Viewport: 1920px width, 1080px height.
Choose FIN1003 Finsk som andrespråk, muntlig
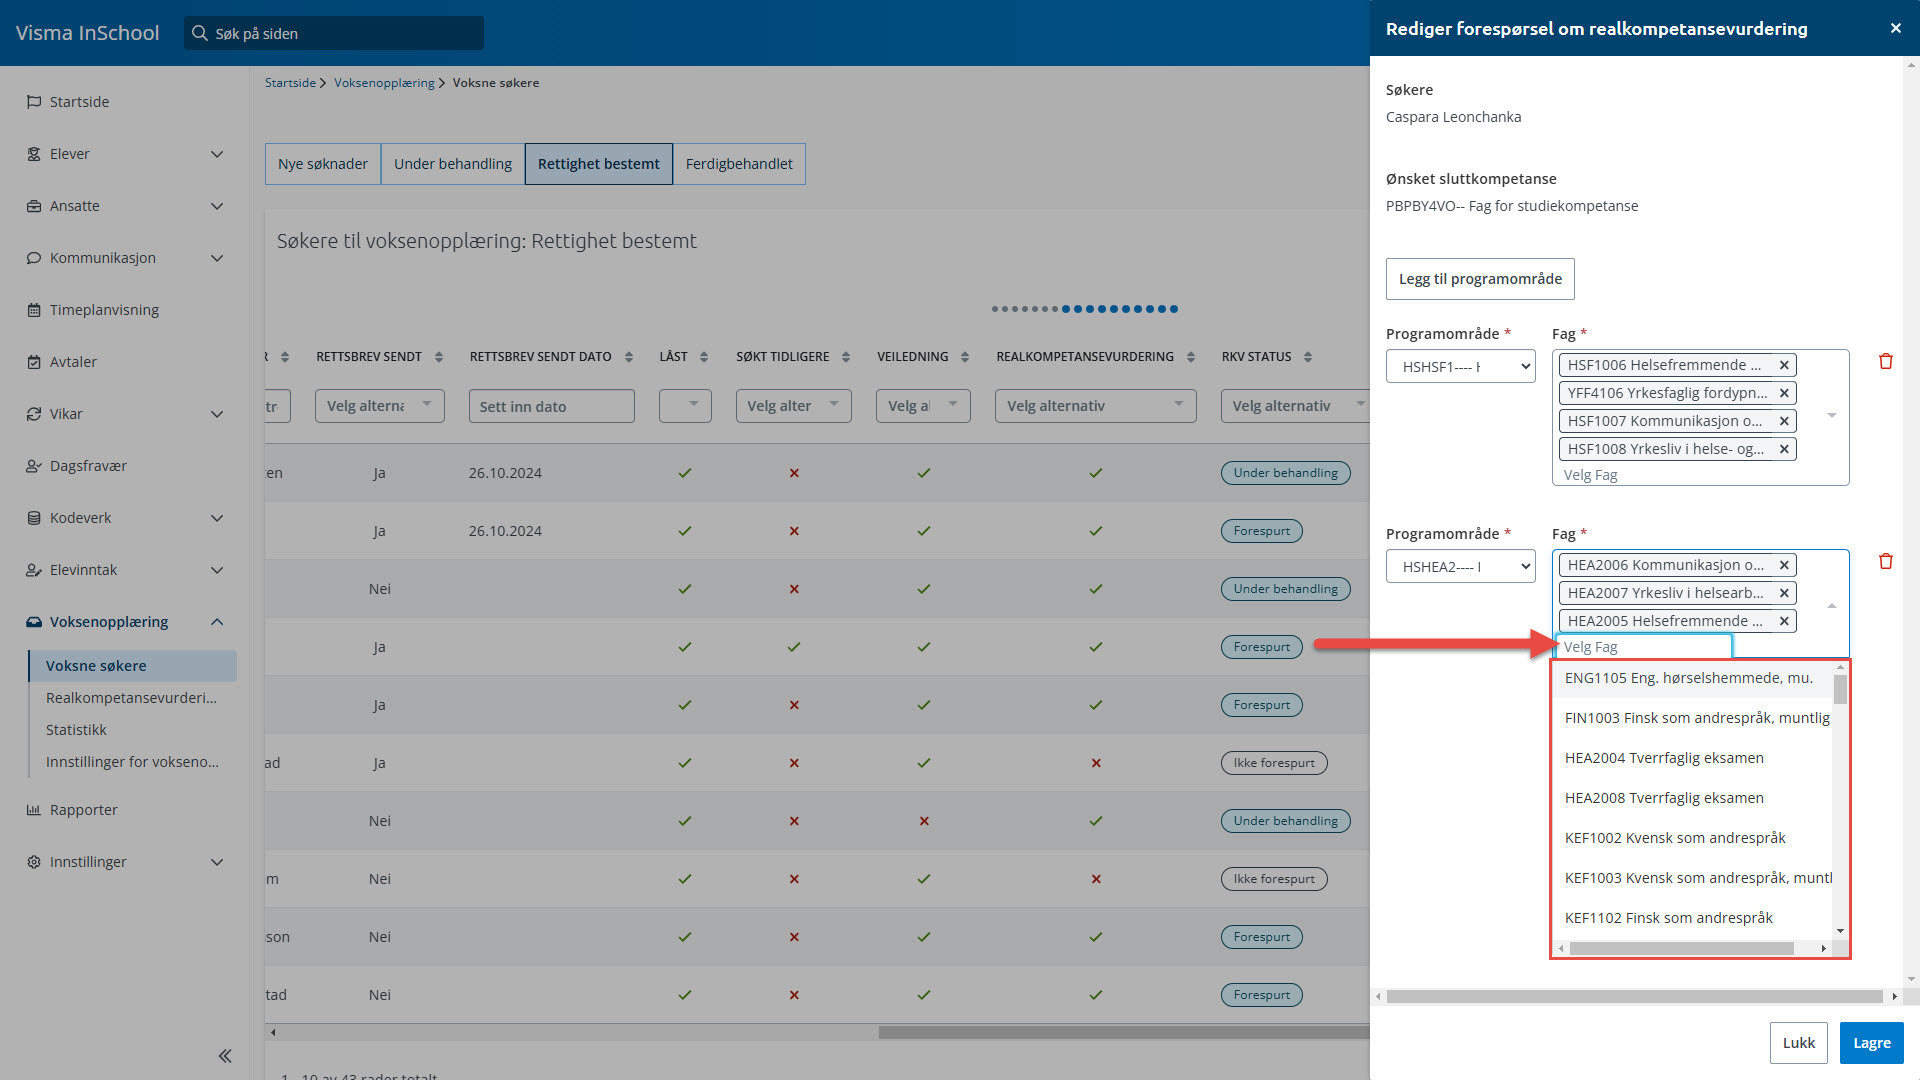click(1692, 718)
